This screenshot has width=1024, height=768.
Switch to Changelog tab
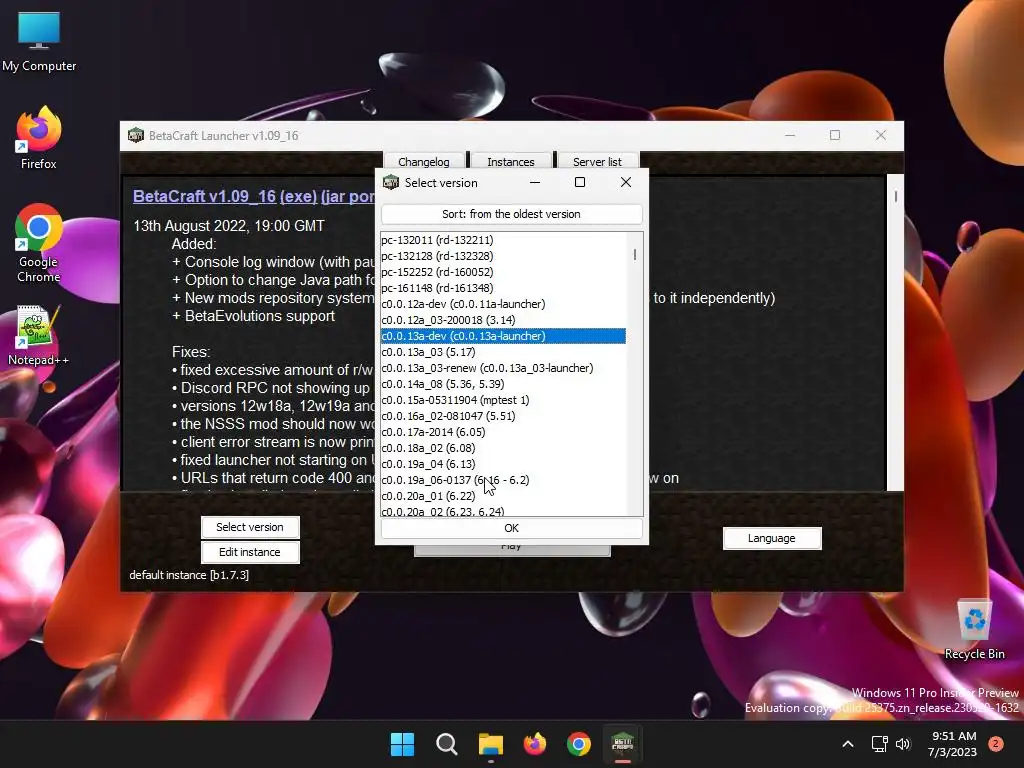(424, 161)
